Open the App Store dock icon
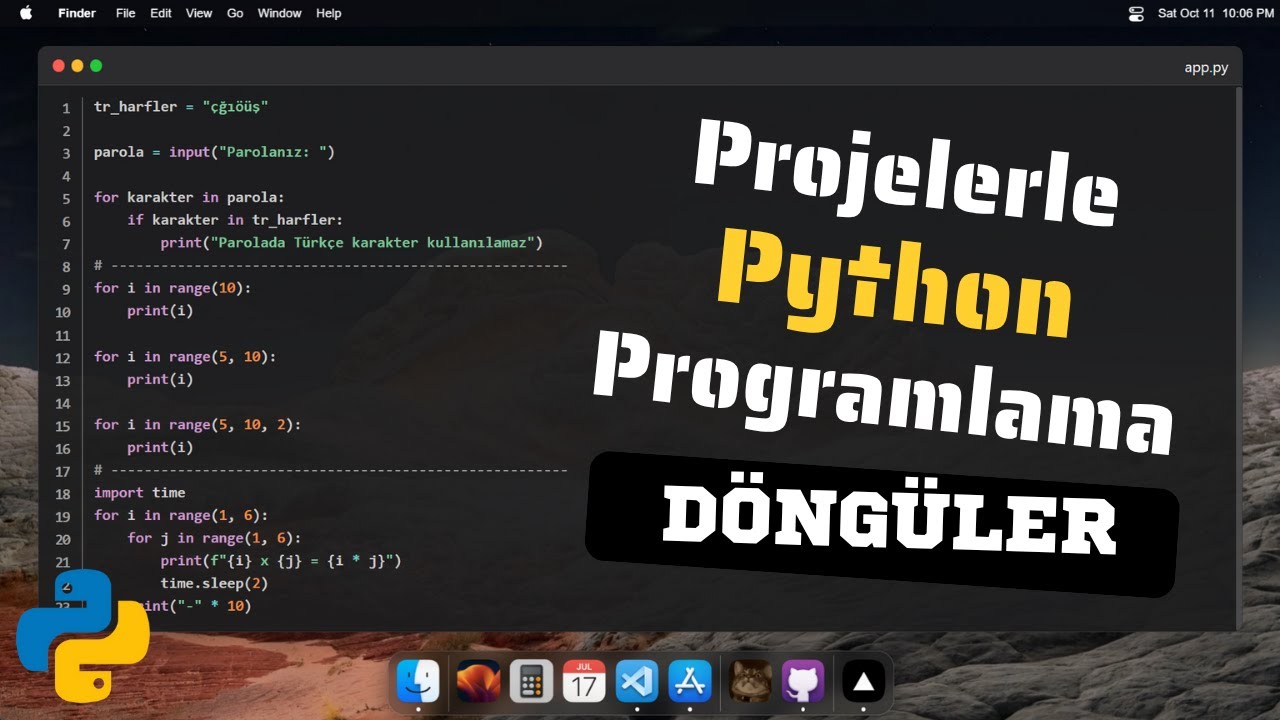The width and height of the screenshot is (1280, 720). tap(689, 681)
